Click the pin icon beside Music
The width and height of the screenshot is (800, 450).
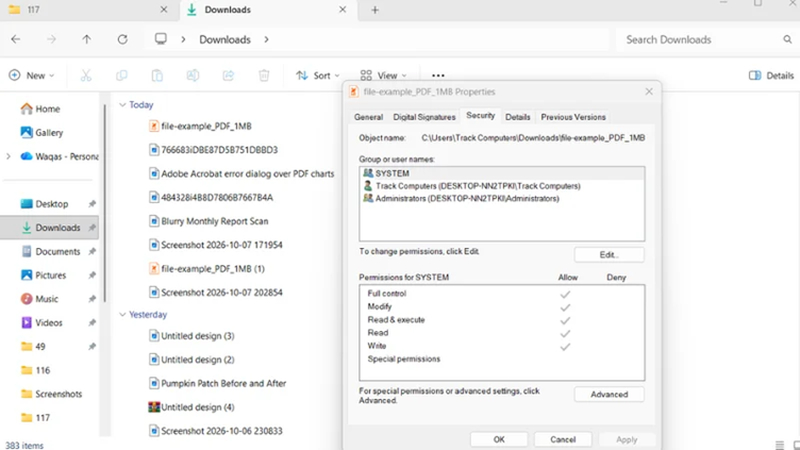click(92, 299)
